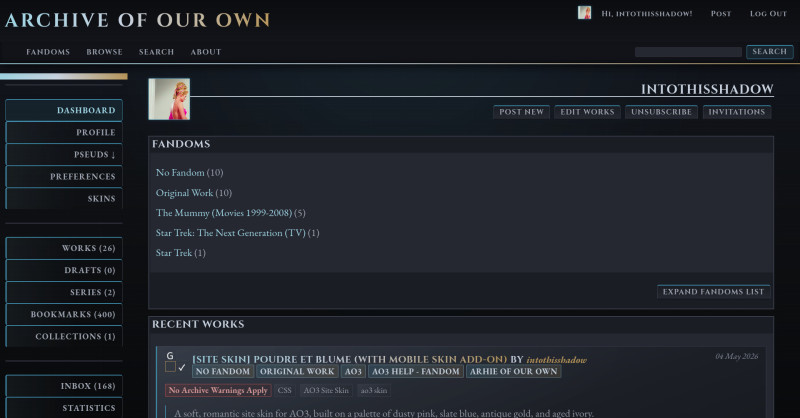This screenshot has width=800, height=418.
Task: Click the Invitations button
Action: click(x=737, y=112)
